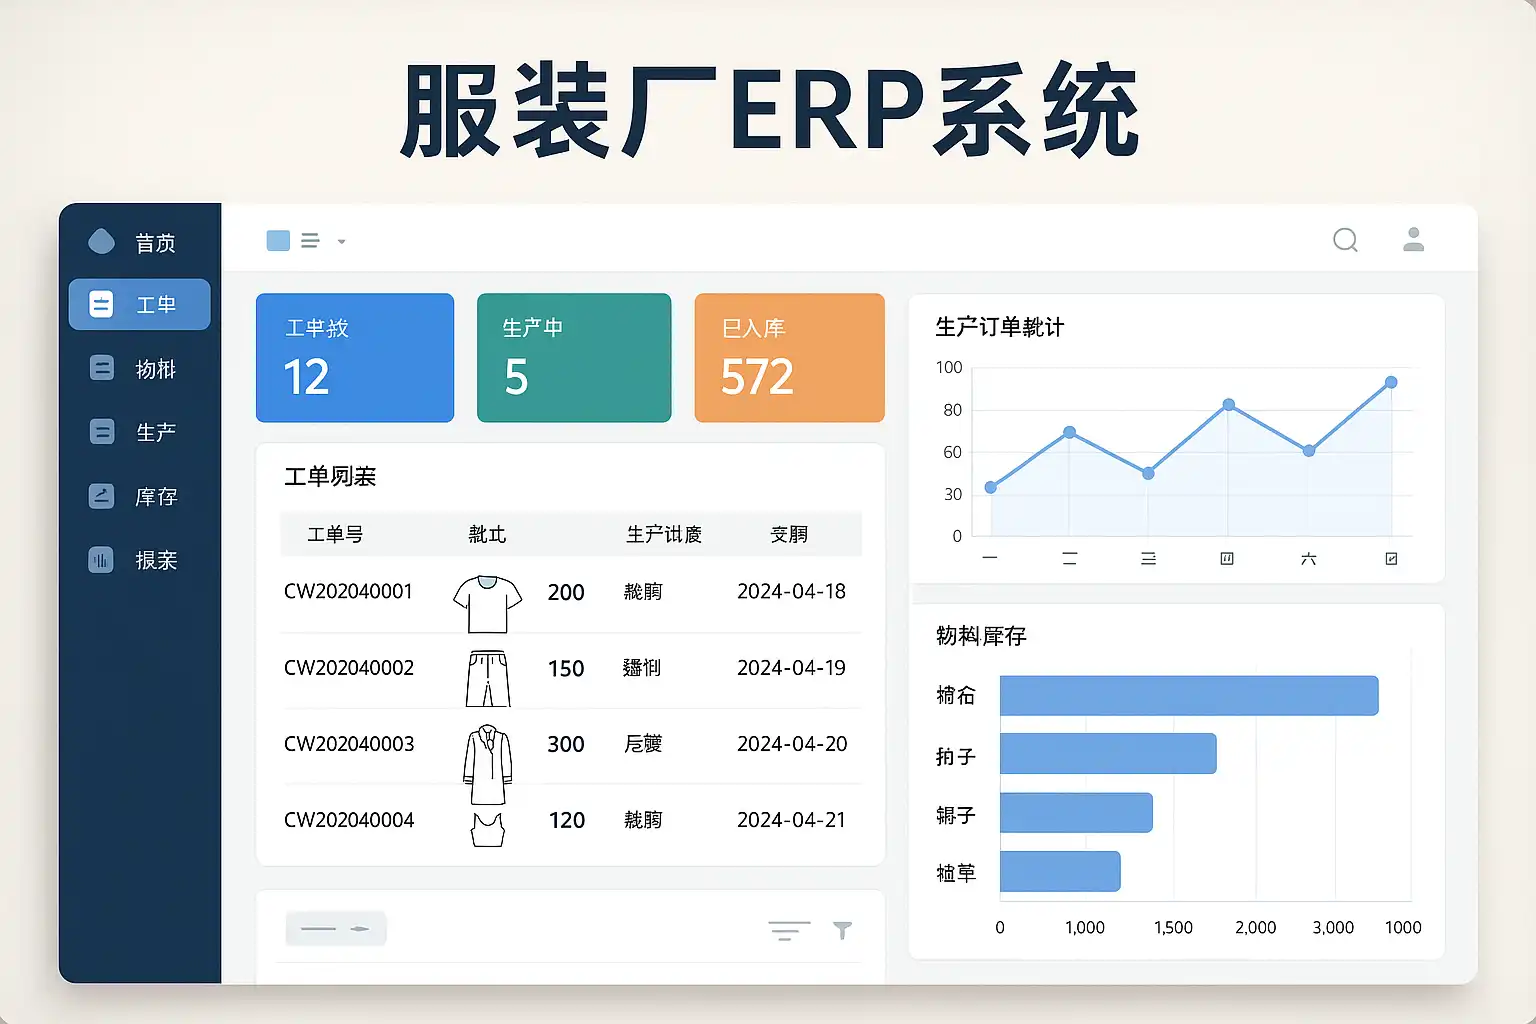Select work order CW202040002
Viewport: 1536px width, 1024px height.
coord(349,667)
